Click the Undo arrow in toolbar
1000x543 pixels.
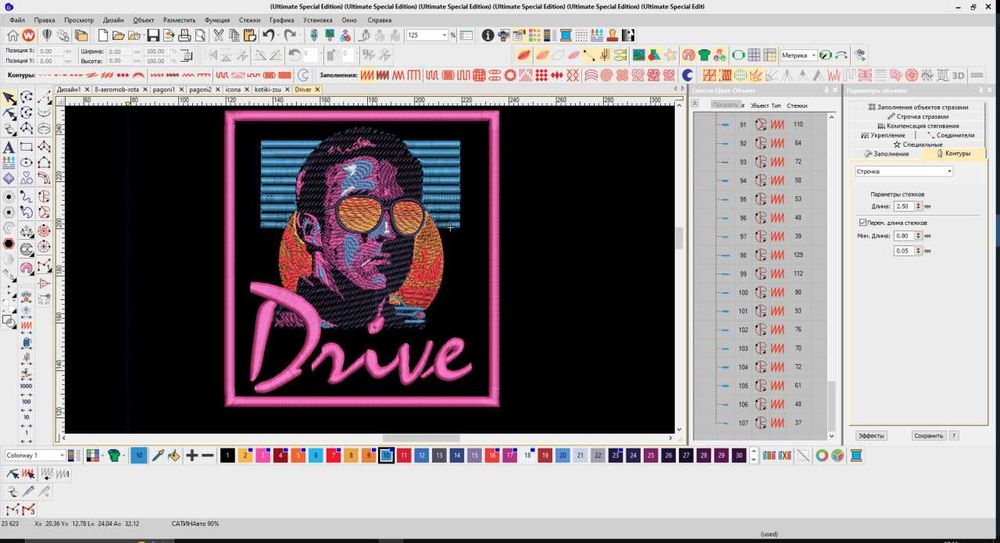coord(267,36)
